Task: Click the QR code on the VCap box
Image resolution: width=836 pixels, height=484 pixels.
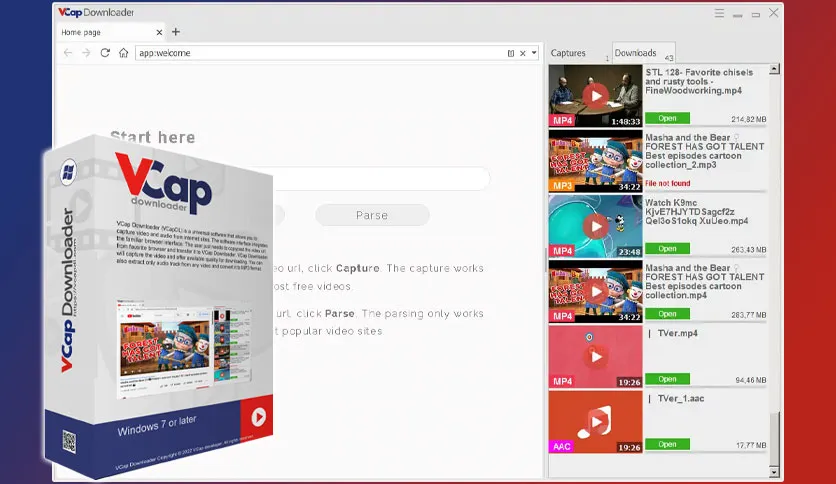Action: pyautogui.click(x=69, y=442)
